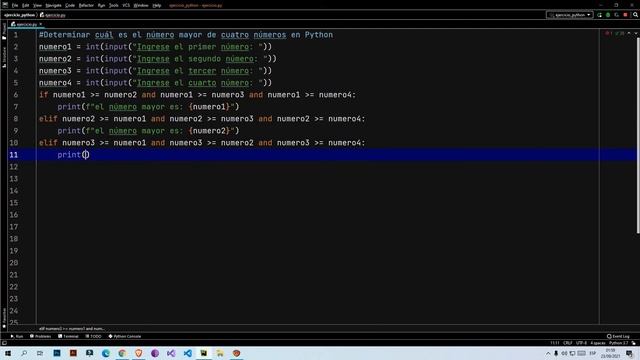
Task: Change the CRLF line separator
Action: click(x=568, y=343)
